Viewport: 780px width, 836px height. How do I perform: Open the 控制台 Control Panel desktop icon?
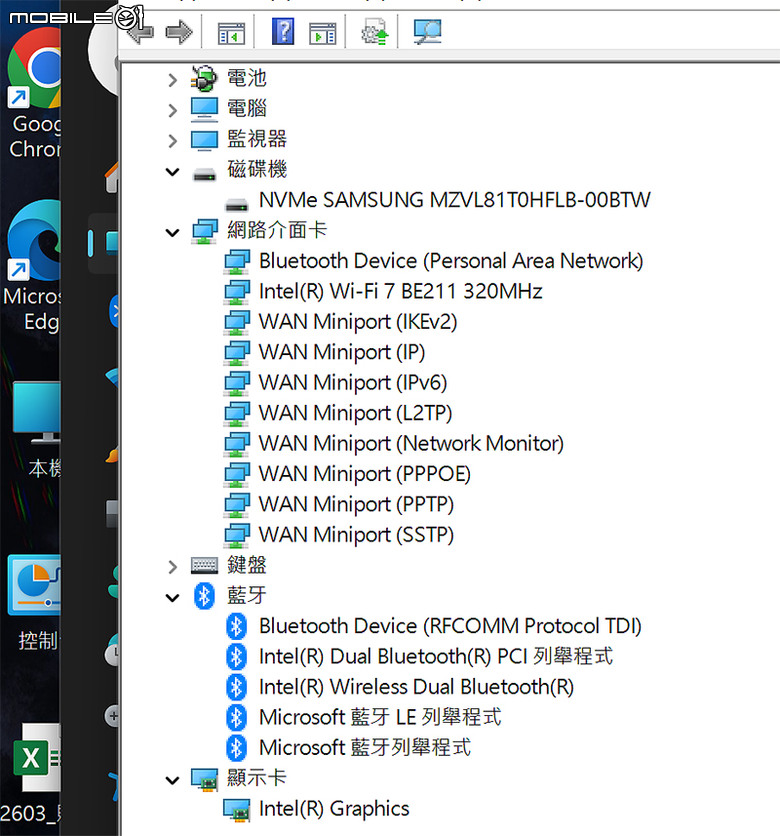35,602
